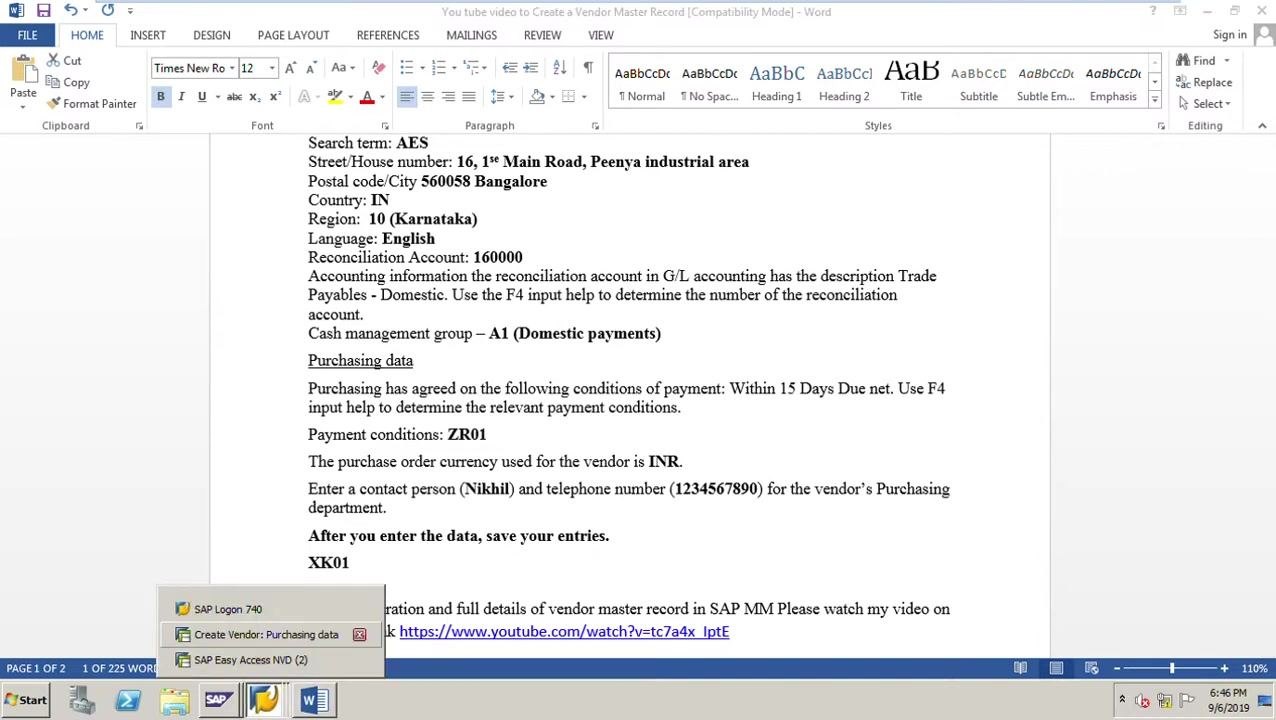
Task: Expand the Styles gallery
Action: [1155, 100]
